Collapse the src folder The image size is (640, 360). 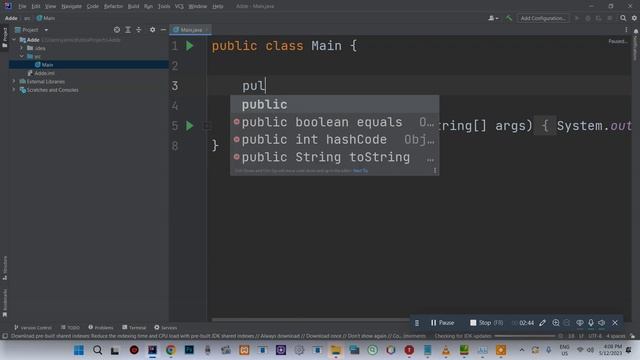click(x=22, y=56)
